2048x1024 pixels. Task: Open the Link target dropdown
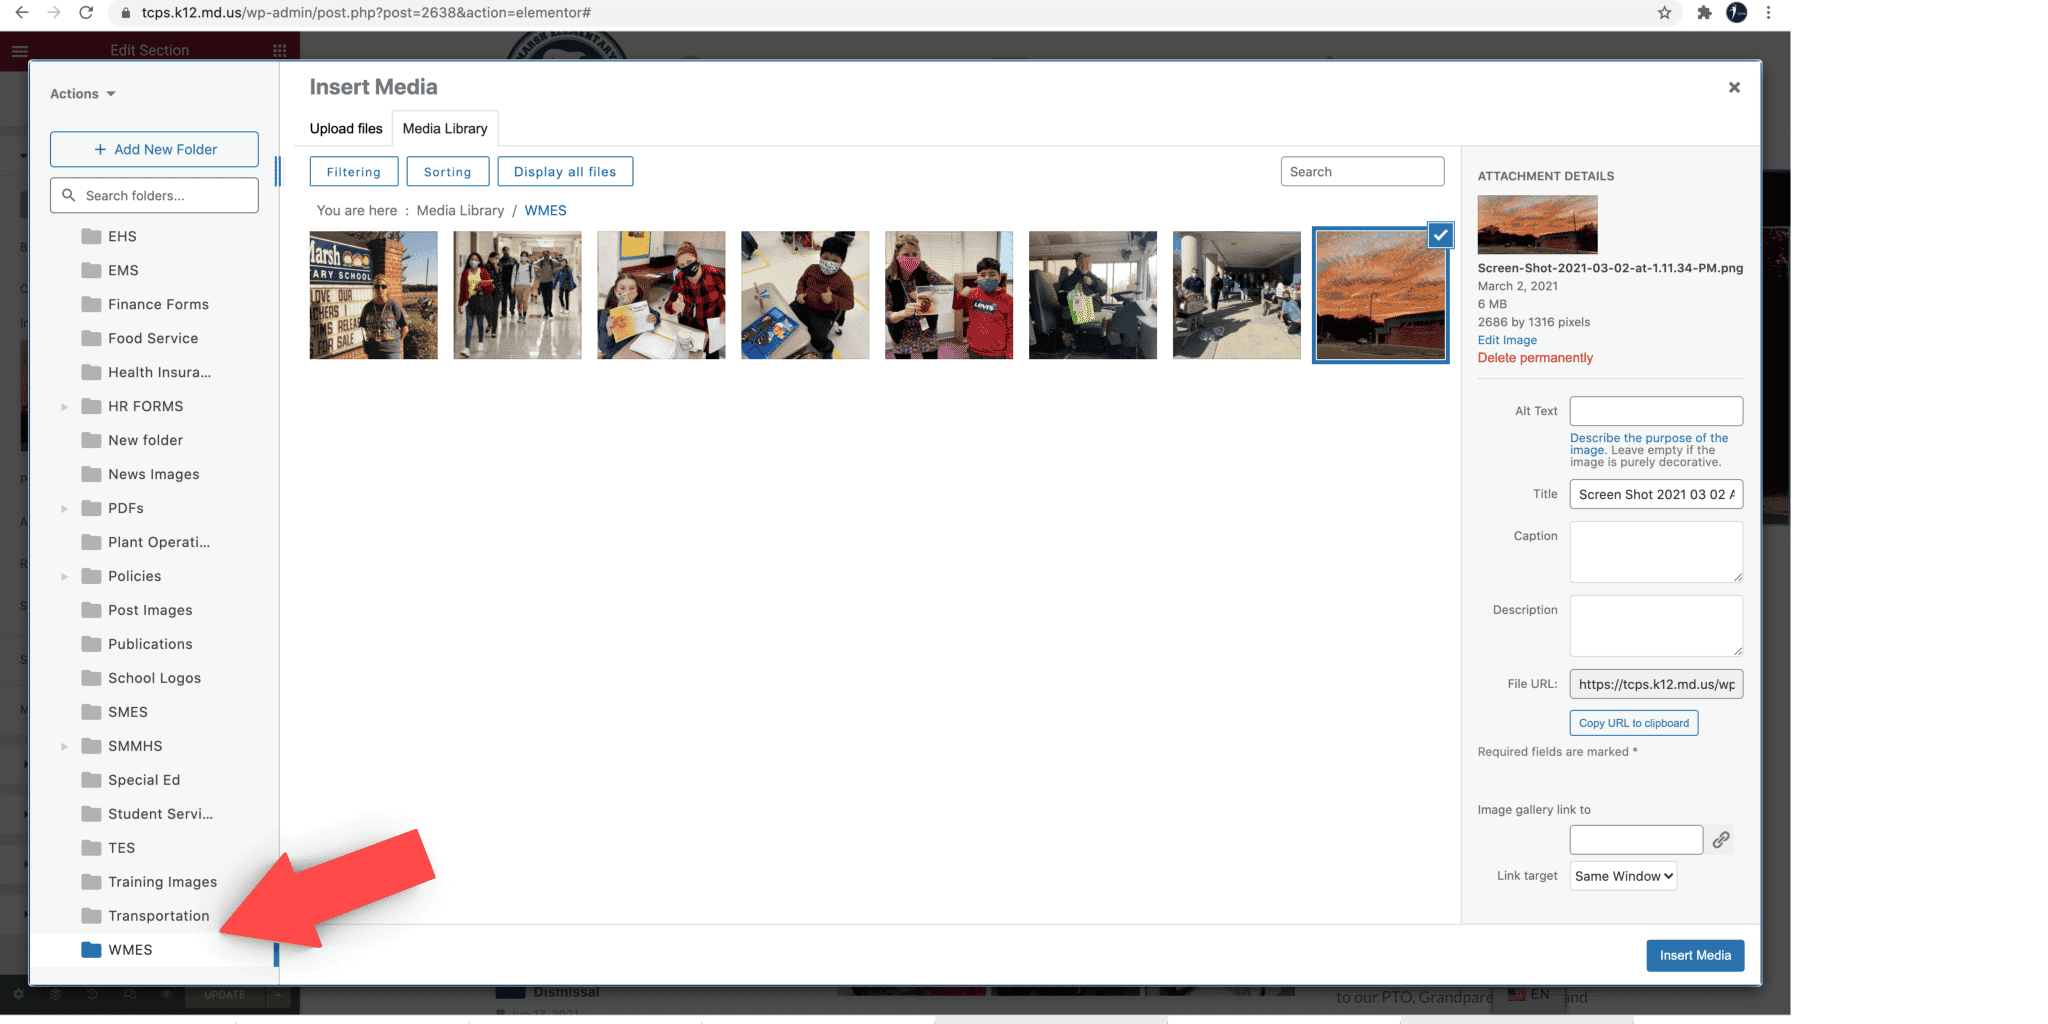pos(1623,876)
